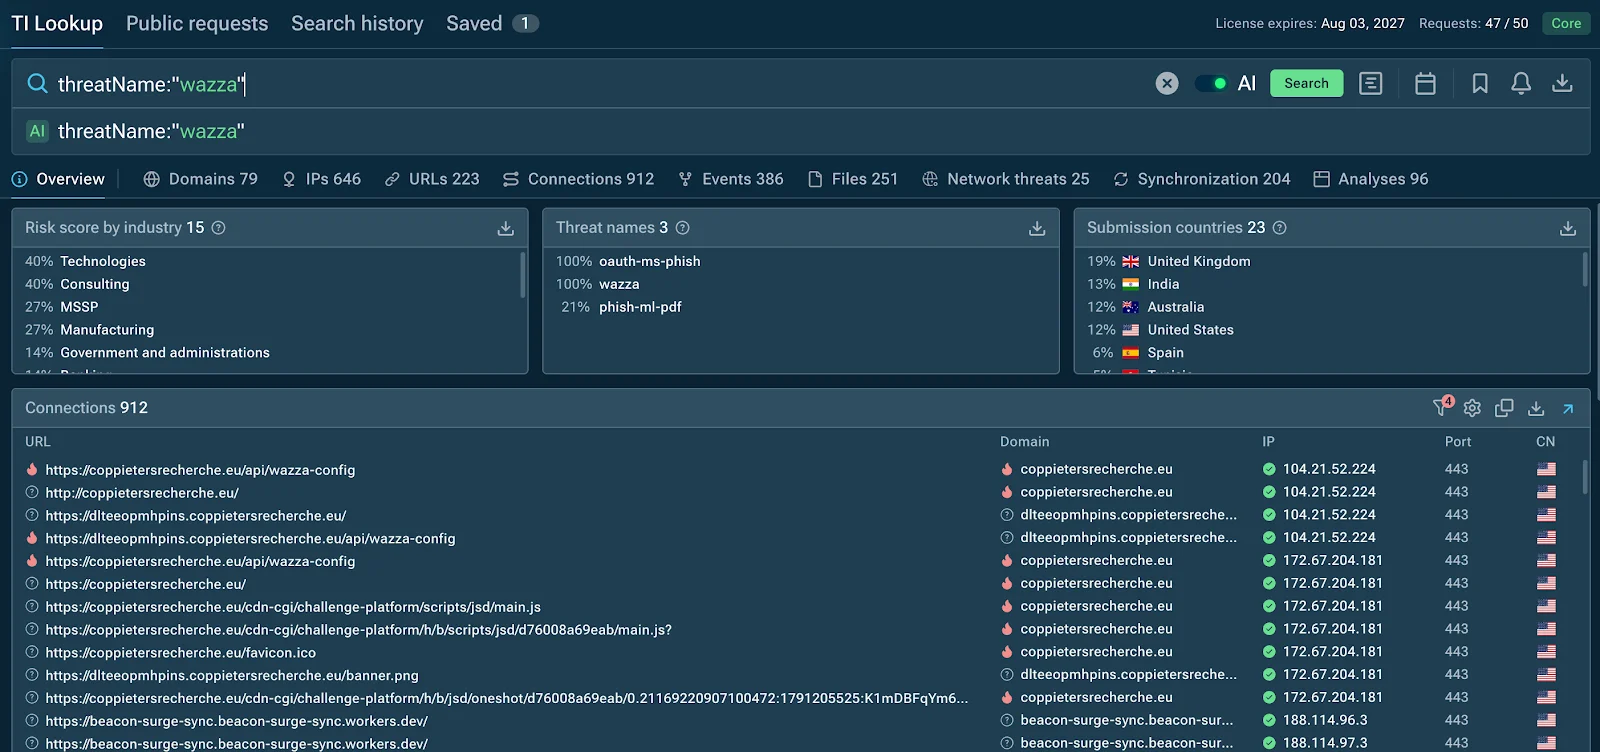Click the Core license badge
The width and height of the screenshot is (1600, 752).
(x=1566, y=23)
